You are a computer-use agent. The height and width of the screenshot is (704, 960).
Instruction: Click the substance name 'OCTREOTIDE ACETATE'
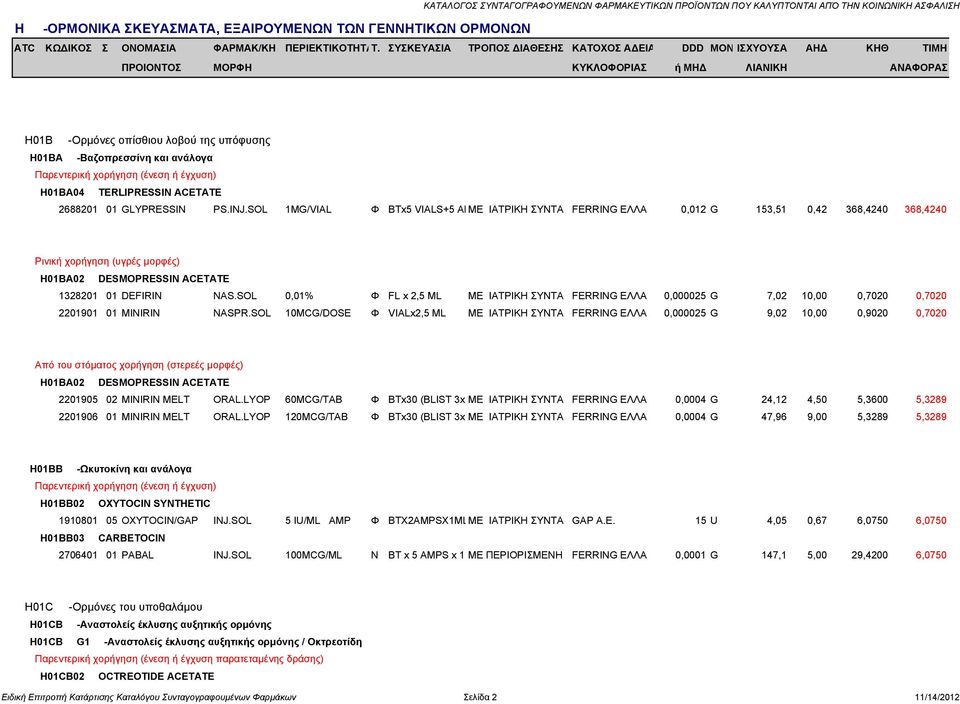156,676
